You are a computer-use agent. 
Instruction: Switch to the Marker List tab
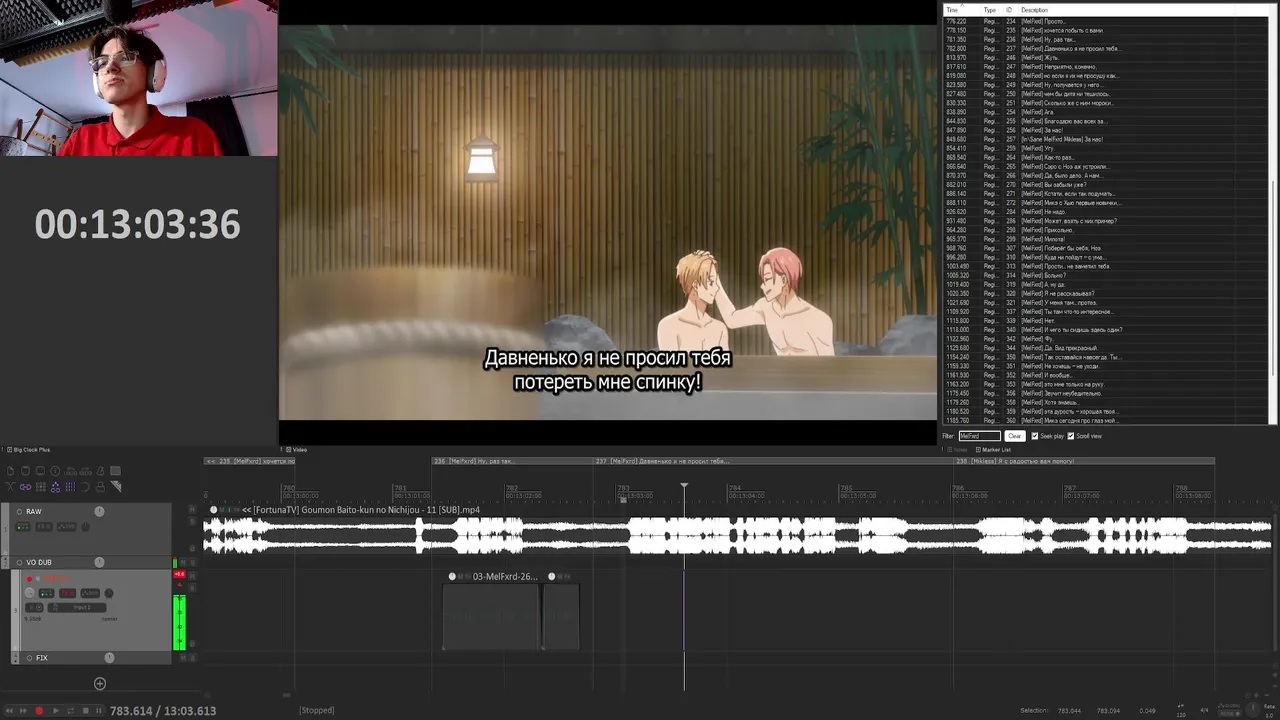(994, 450)
